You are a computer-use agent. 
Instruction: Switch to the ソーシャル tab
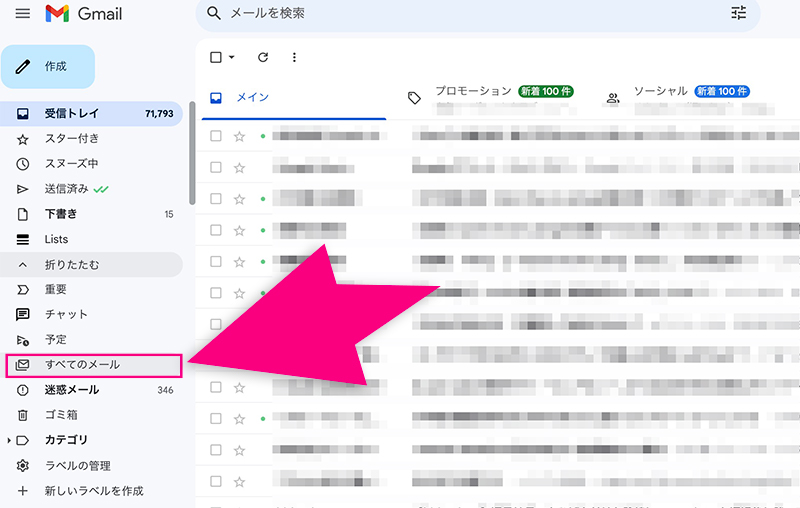click(x=660, y=92)
